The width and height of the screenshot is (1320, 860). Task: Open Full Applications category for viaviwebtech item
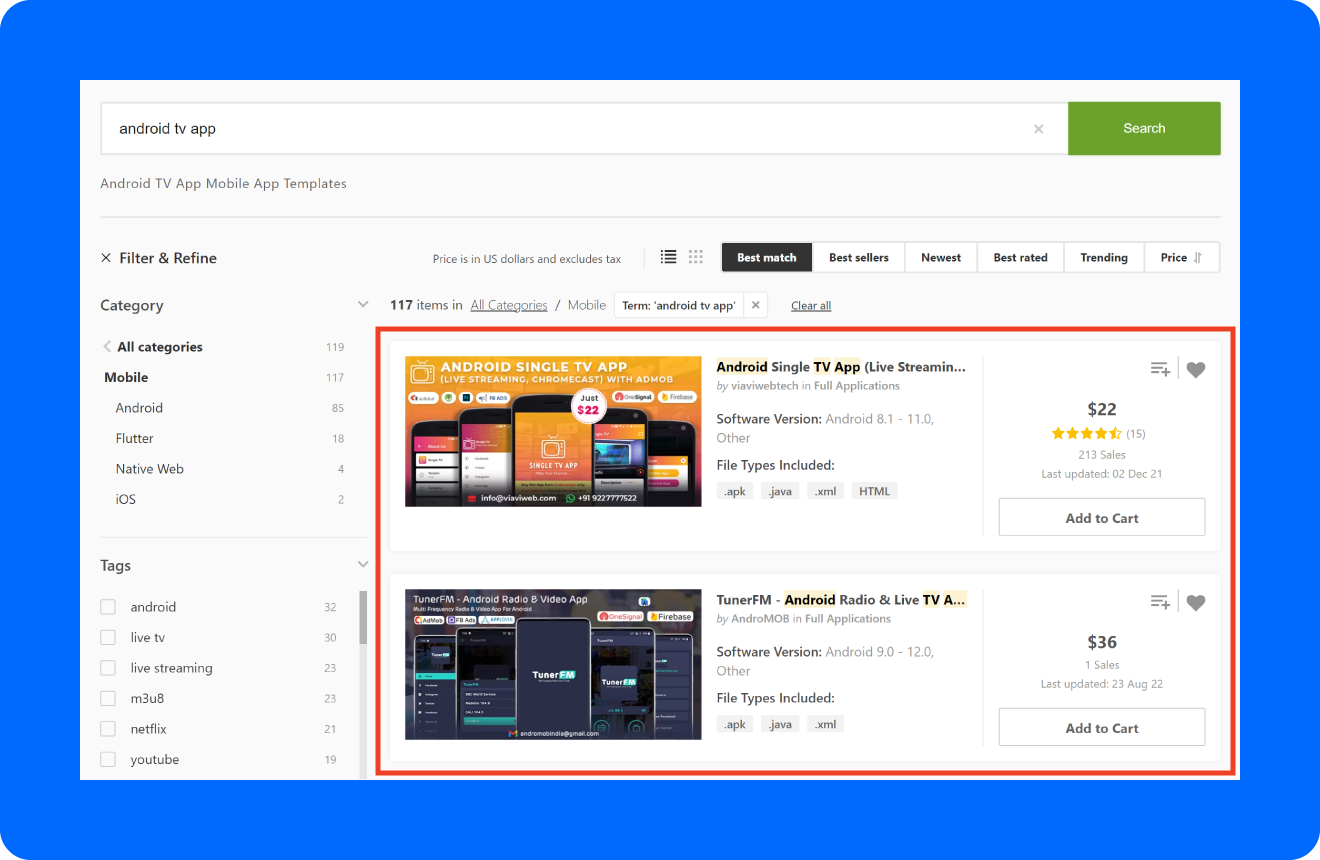857,386
